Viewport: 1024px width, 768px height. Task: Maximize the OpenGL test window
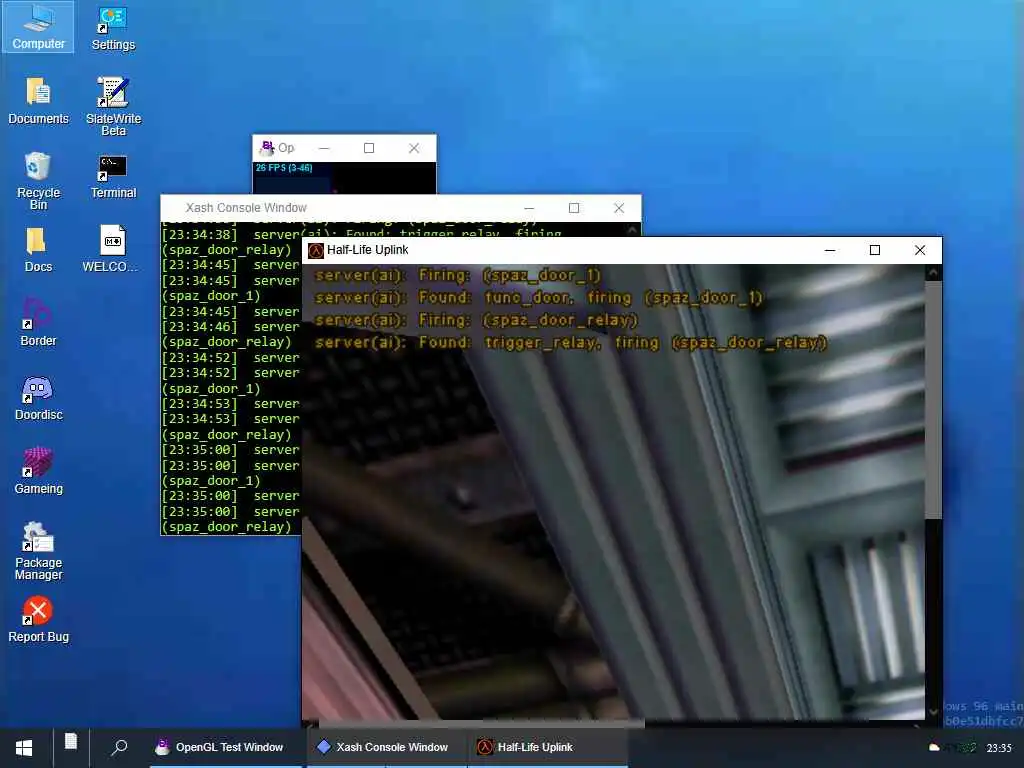click(369, 148)
